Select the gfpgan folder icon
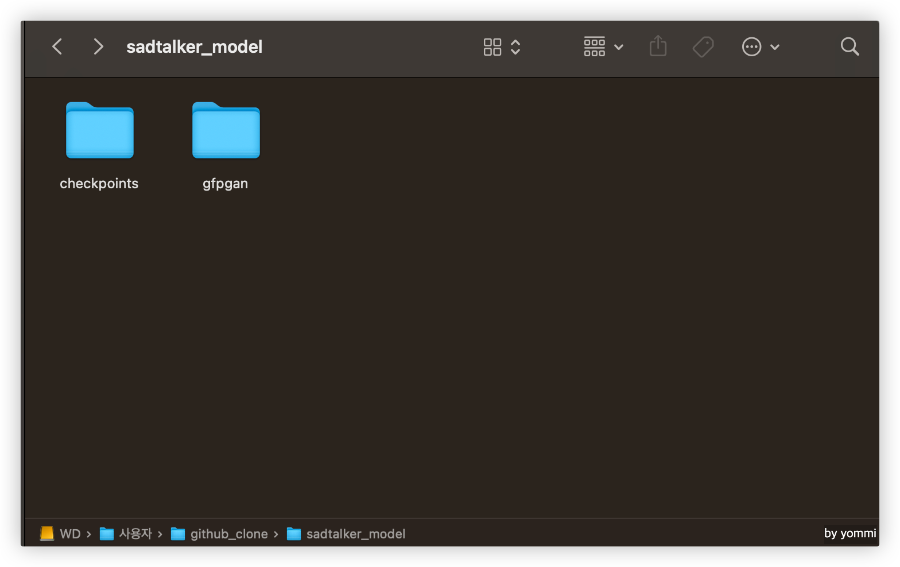900x567 pixels. (x=226, y=130)
